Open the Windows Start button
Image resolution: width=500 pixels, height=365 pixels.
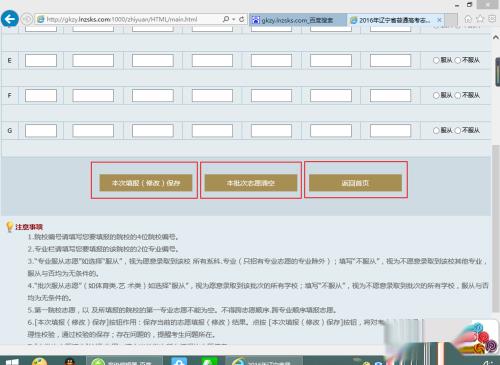[x=12, y=361]
